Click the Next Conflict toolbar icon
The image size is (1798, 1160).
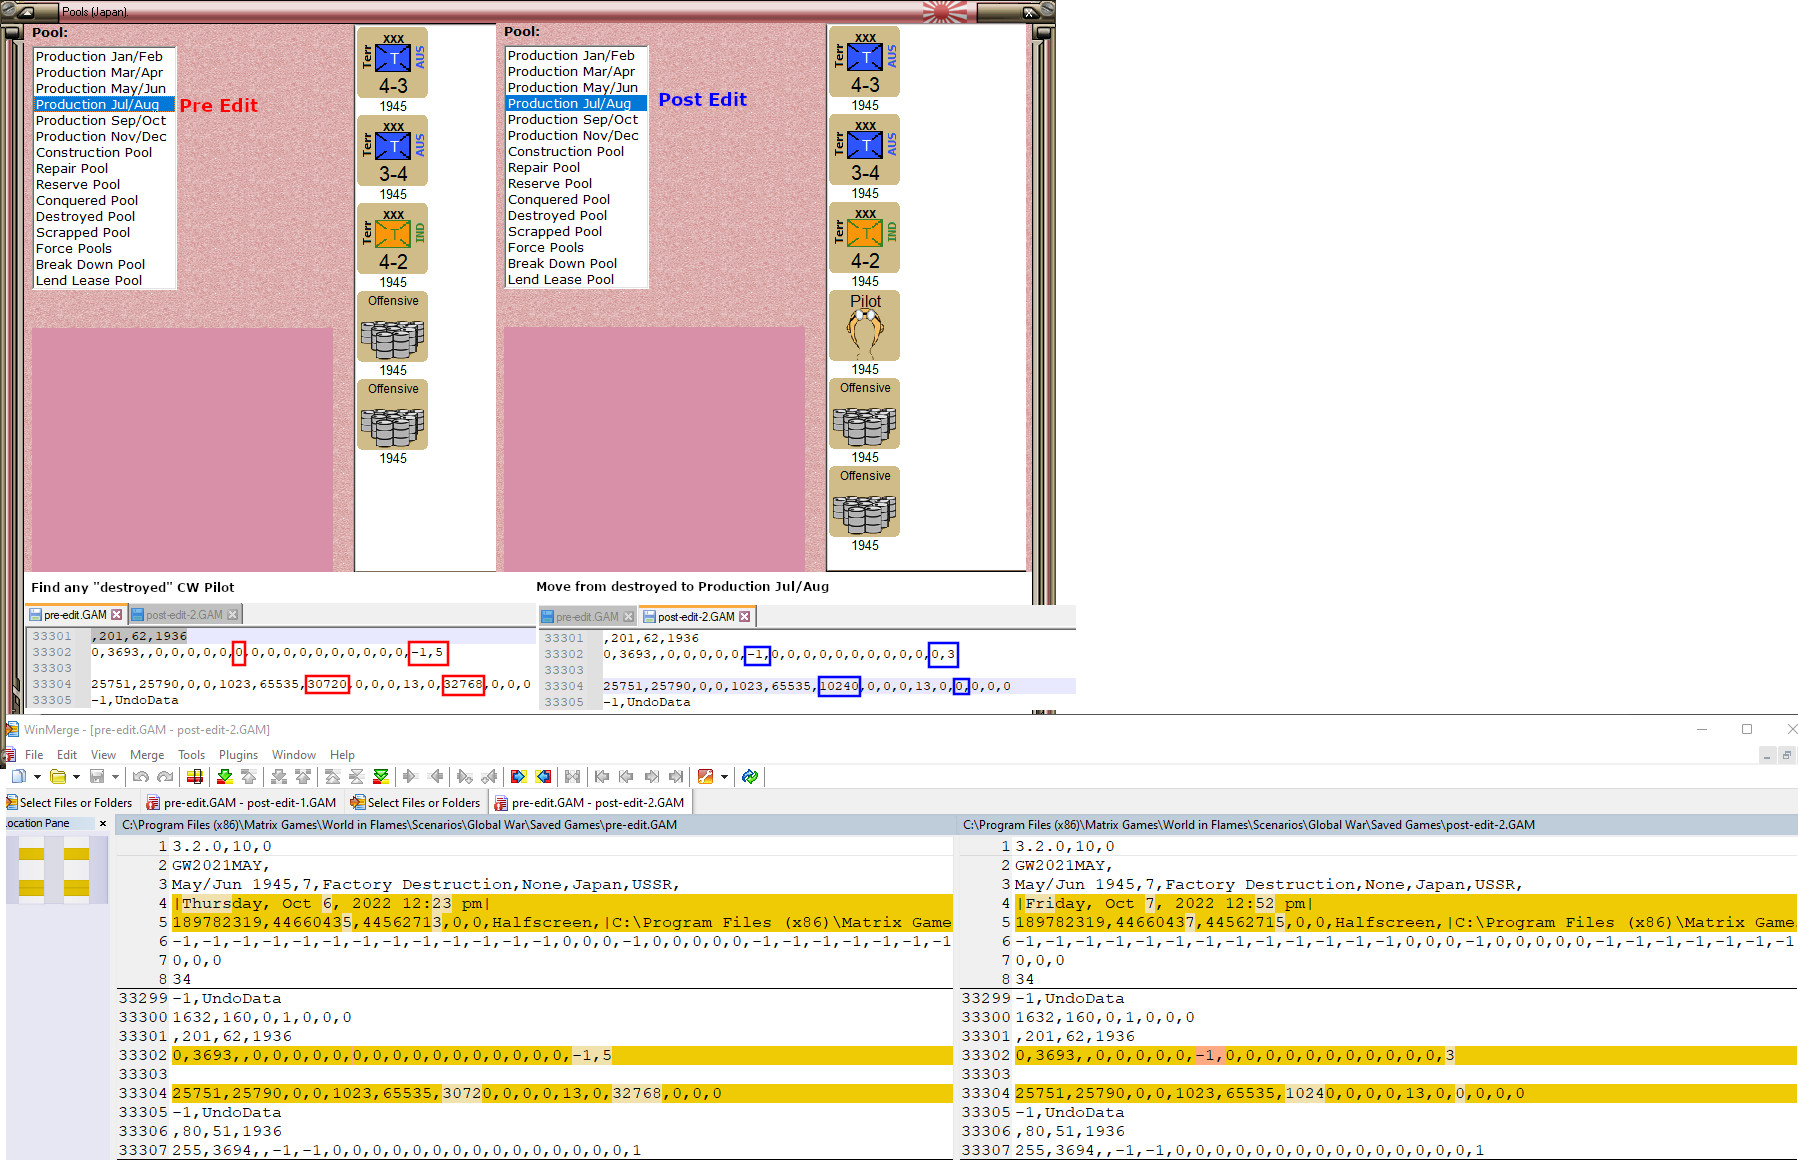(x=278, y=776)
